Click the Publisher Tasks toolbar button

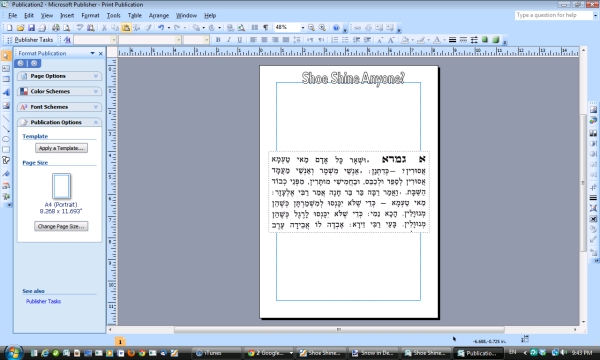click(31, 40)
